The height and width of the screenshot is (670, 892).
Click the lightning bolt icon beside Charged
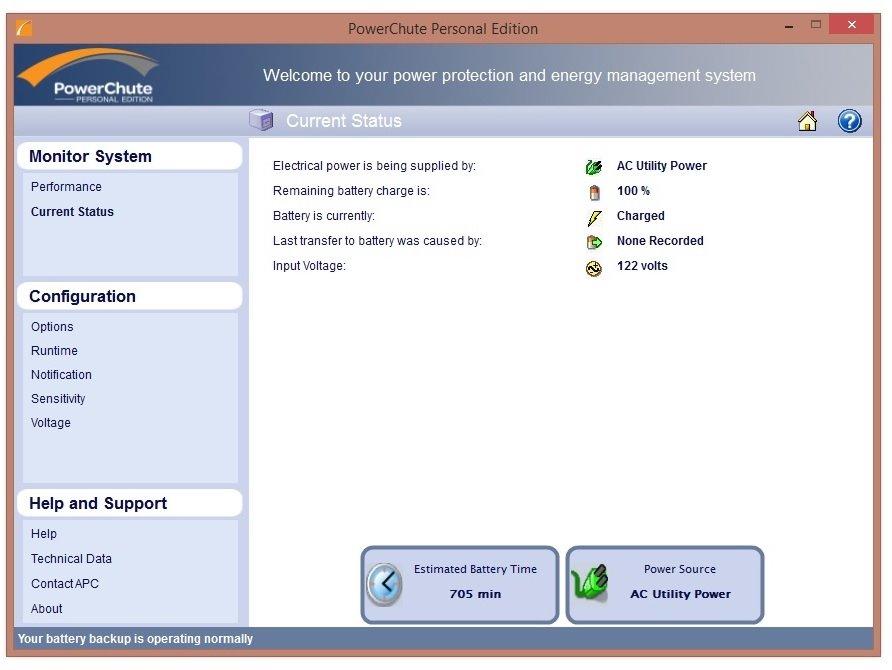pyautogui.click(x=594, y=217)
